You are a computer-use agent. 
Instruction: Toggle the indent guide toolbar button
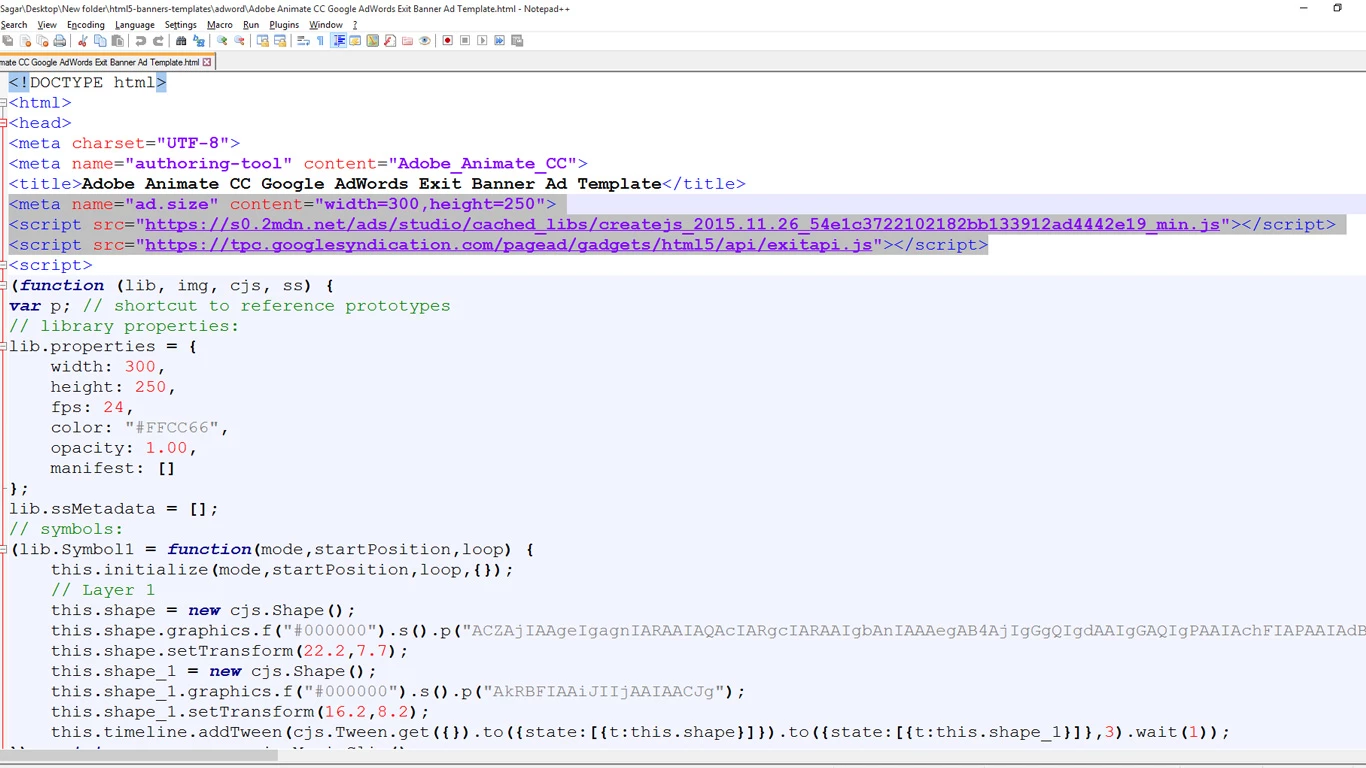click(339, 41)
